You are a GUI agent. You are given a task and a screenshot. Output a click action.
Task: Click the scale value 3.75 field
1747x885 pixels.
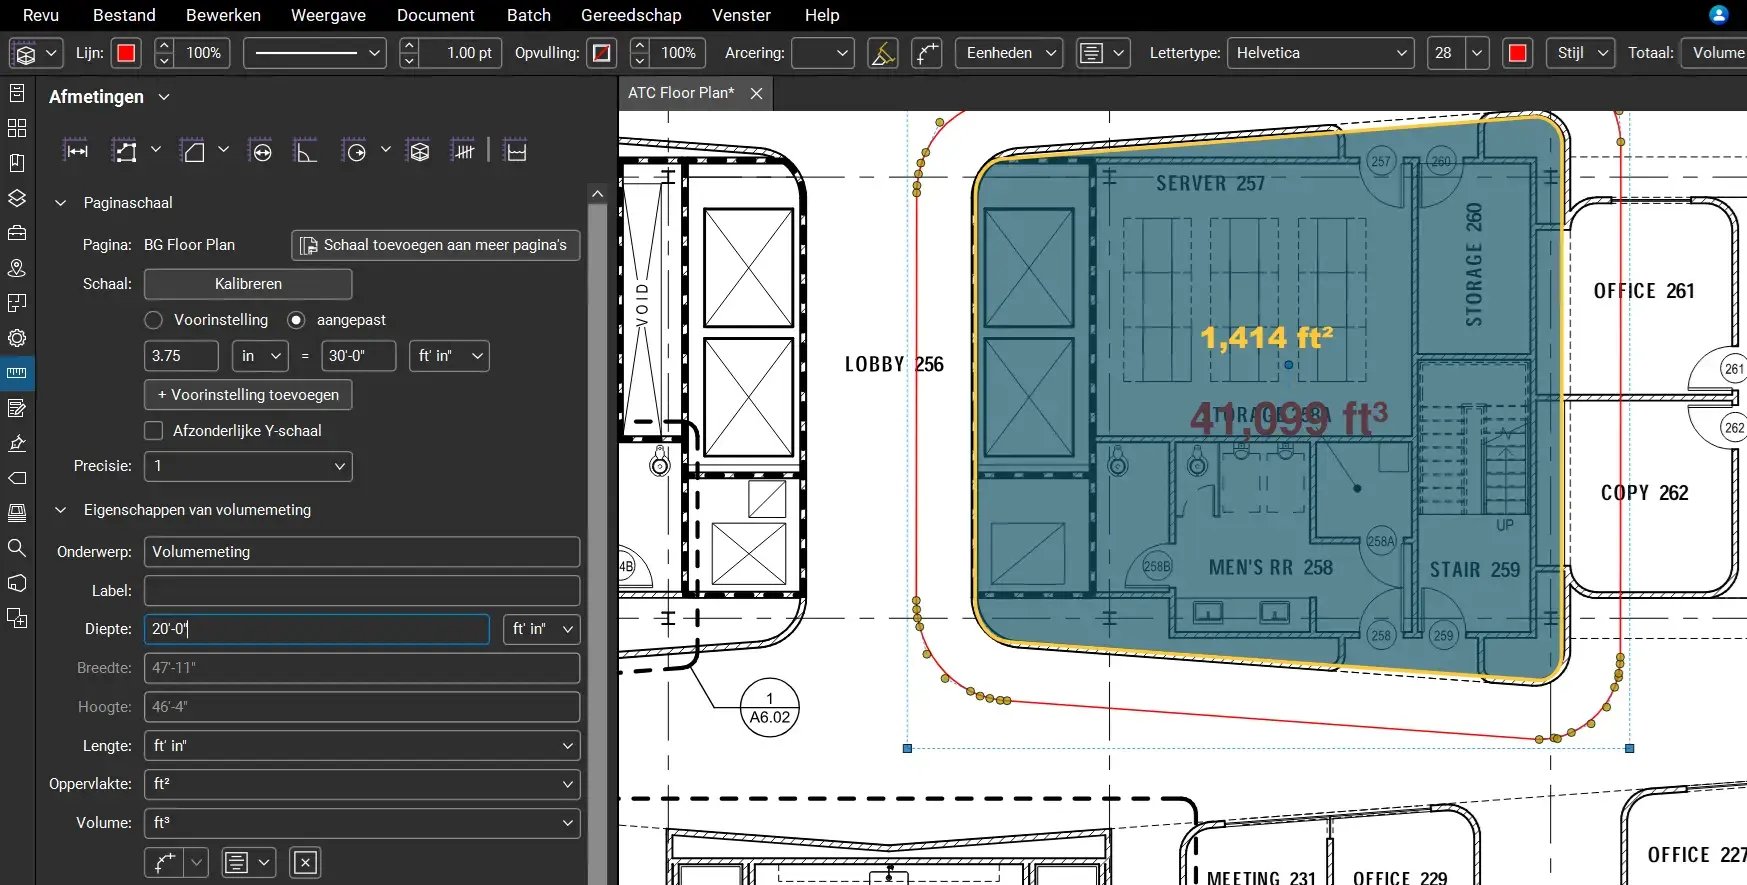tap(181, 356)
